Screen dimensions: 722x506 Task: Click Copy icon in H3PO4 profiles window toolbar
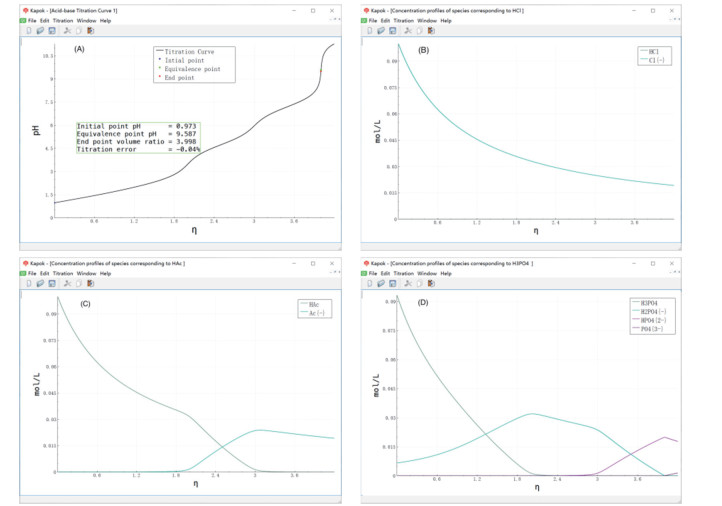tap(419, 283)
